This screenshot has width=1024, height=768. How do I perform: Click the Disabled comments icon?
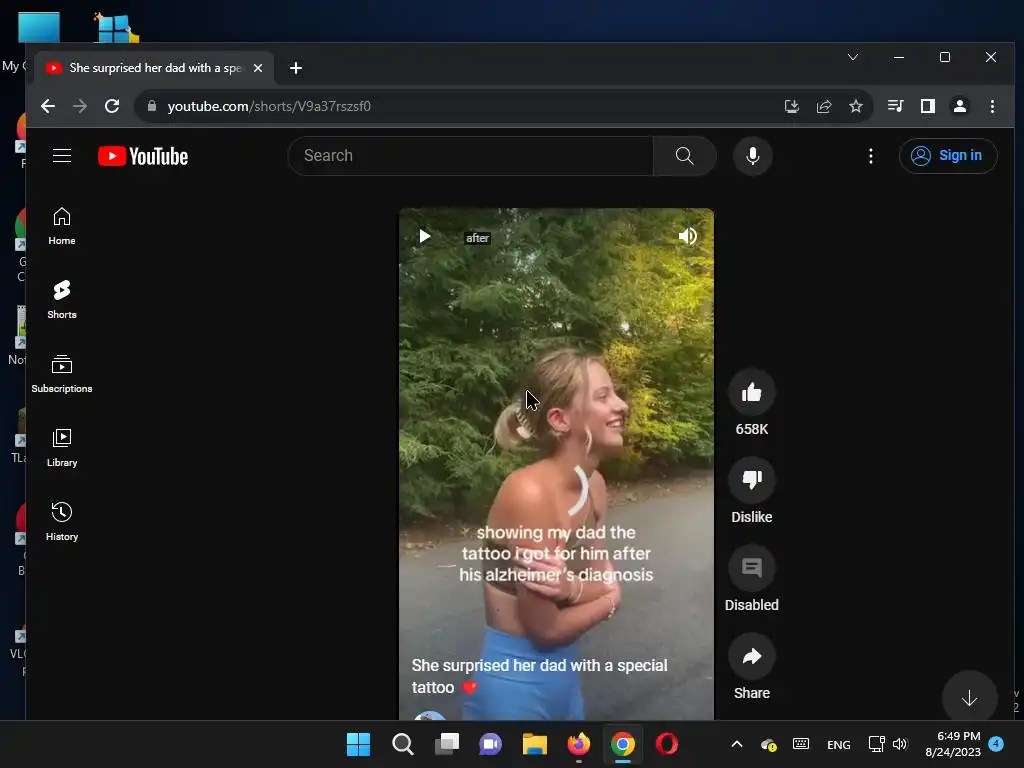pyautogui.click(x=752, y=568)
